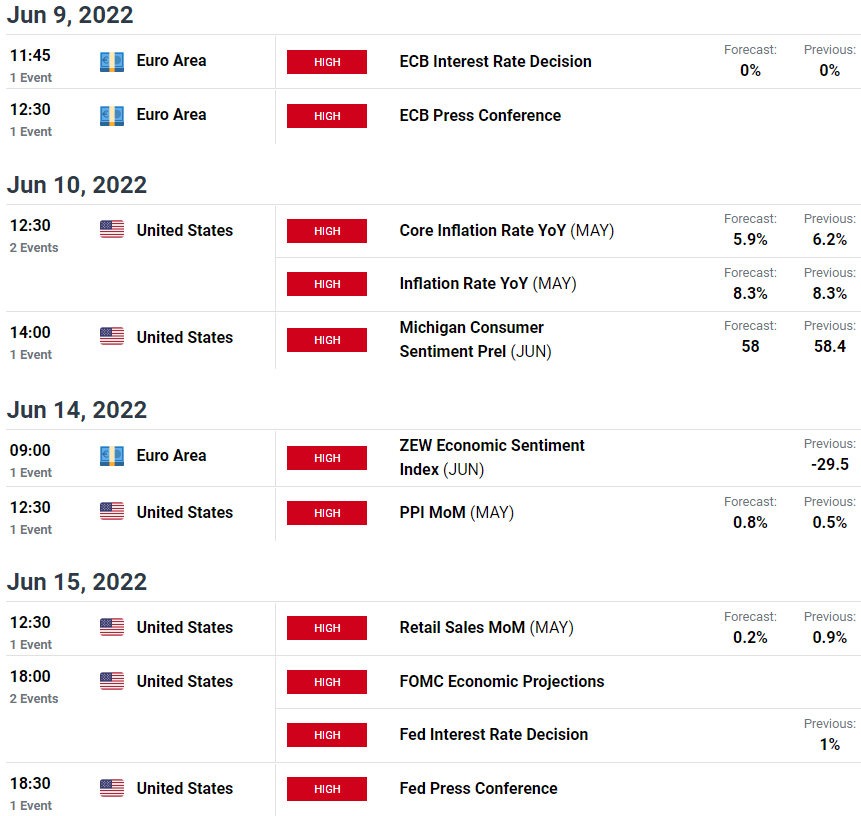Click the HIGH badge for Inflation Rate YoY

pyautogui.click(x=327, y=284)
